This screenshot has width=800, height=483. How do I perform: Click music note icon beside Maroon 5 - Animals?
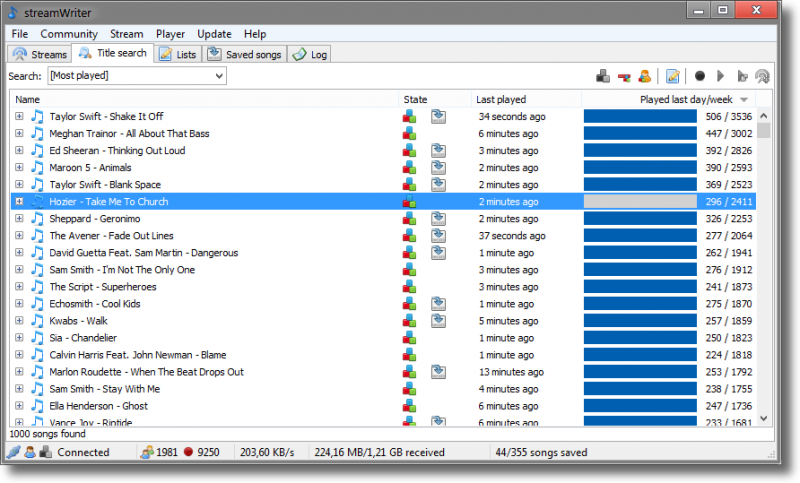[x=37, y=168]
